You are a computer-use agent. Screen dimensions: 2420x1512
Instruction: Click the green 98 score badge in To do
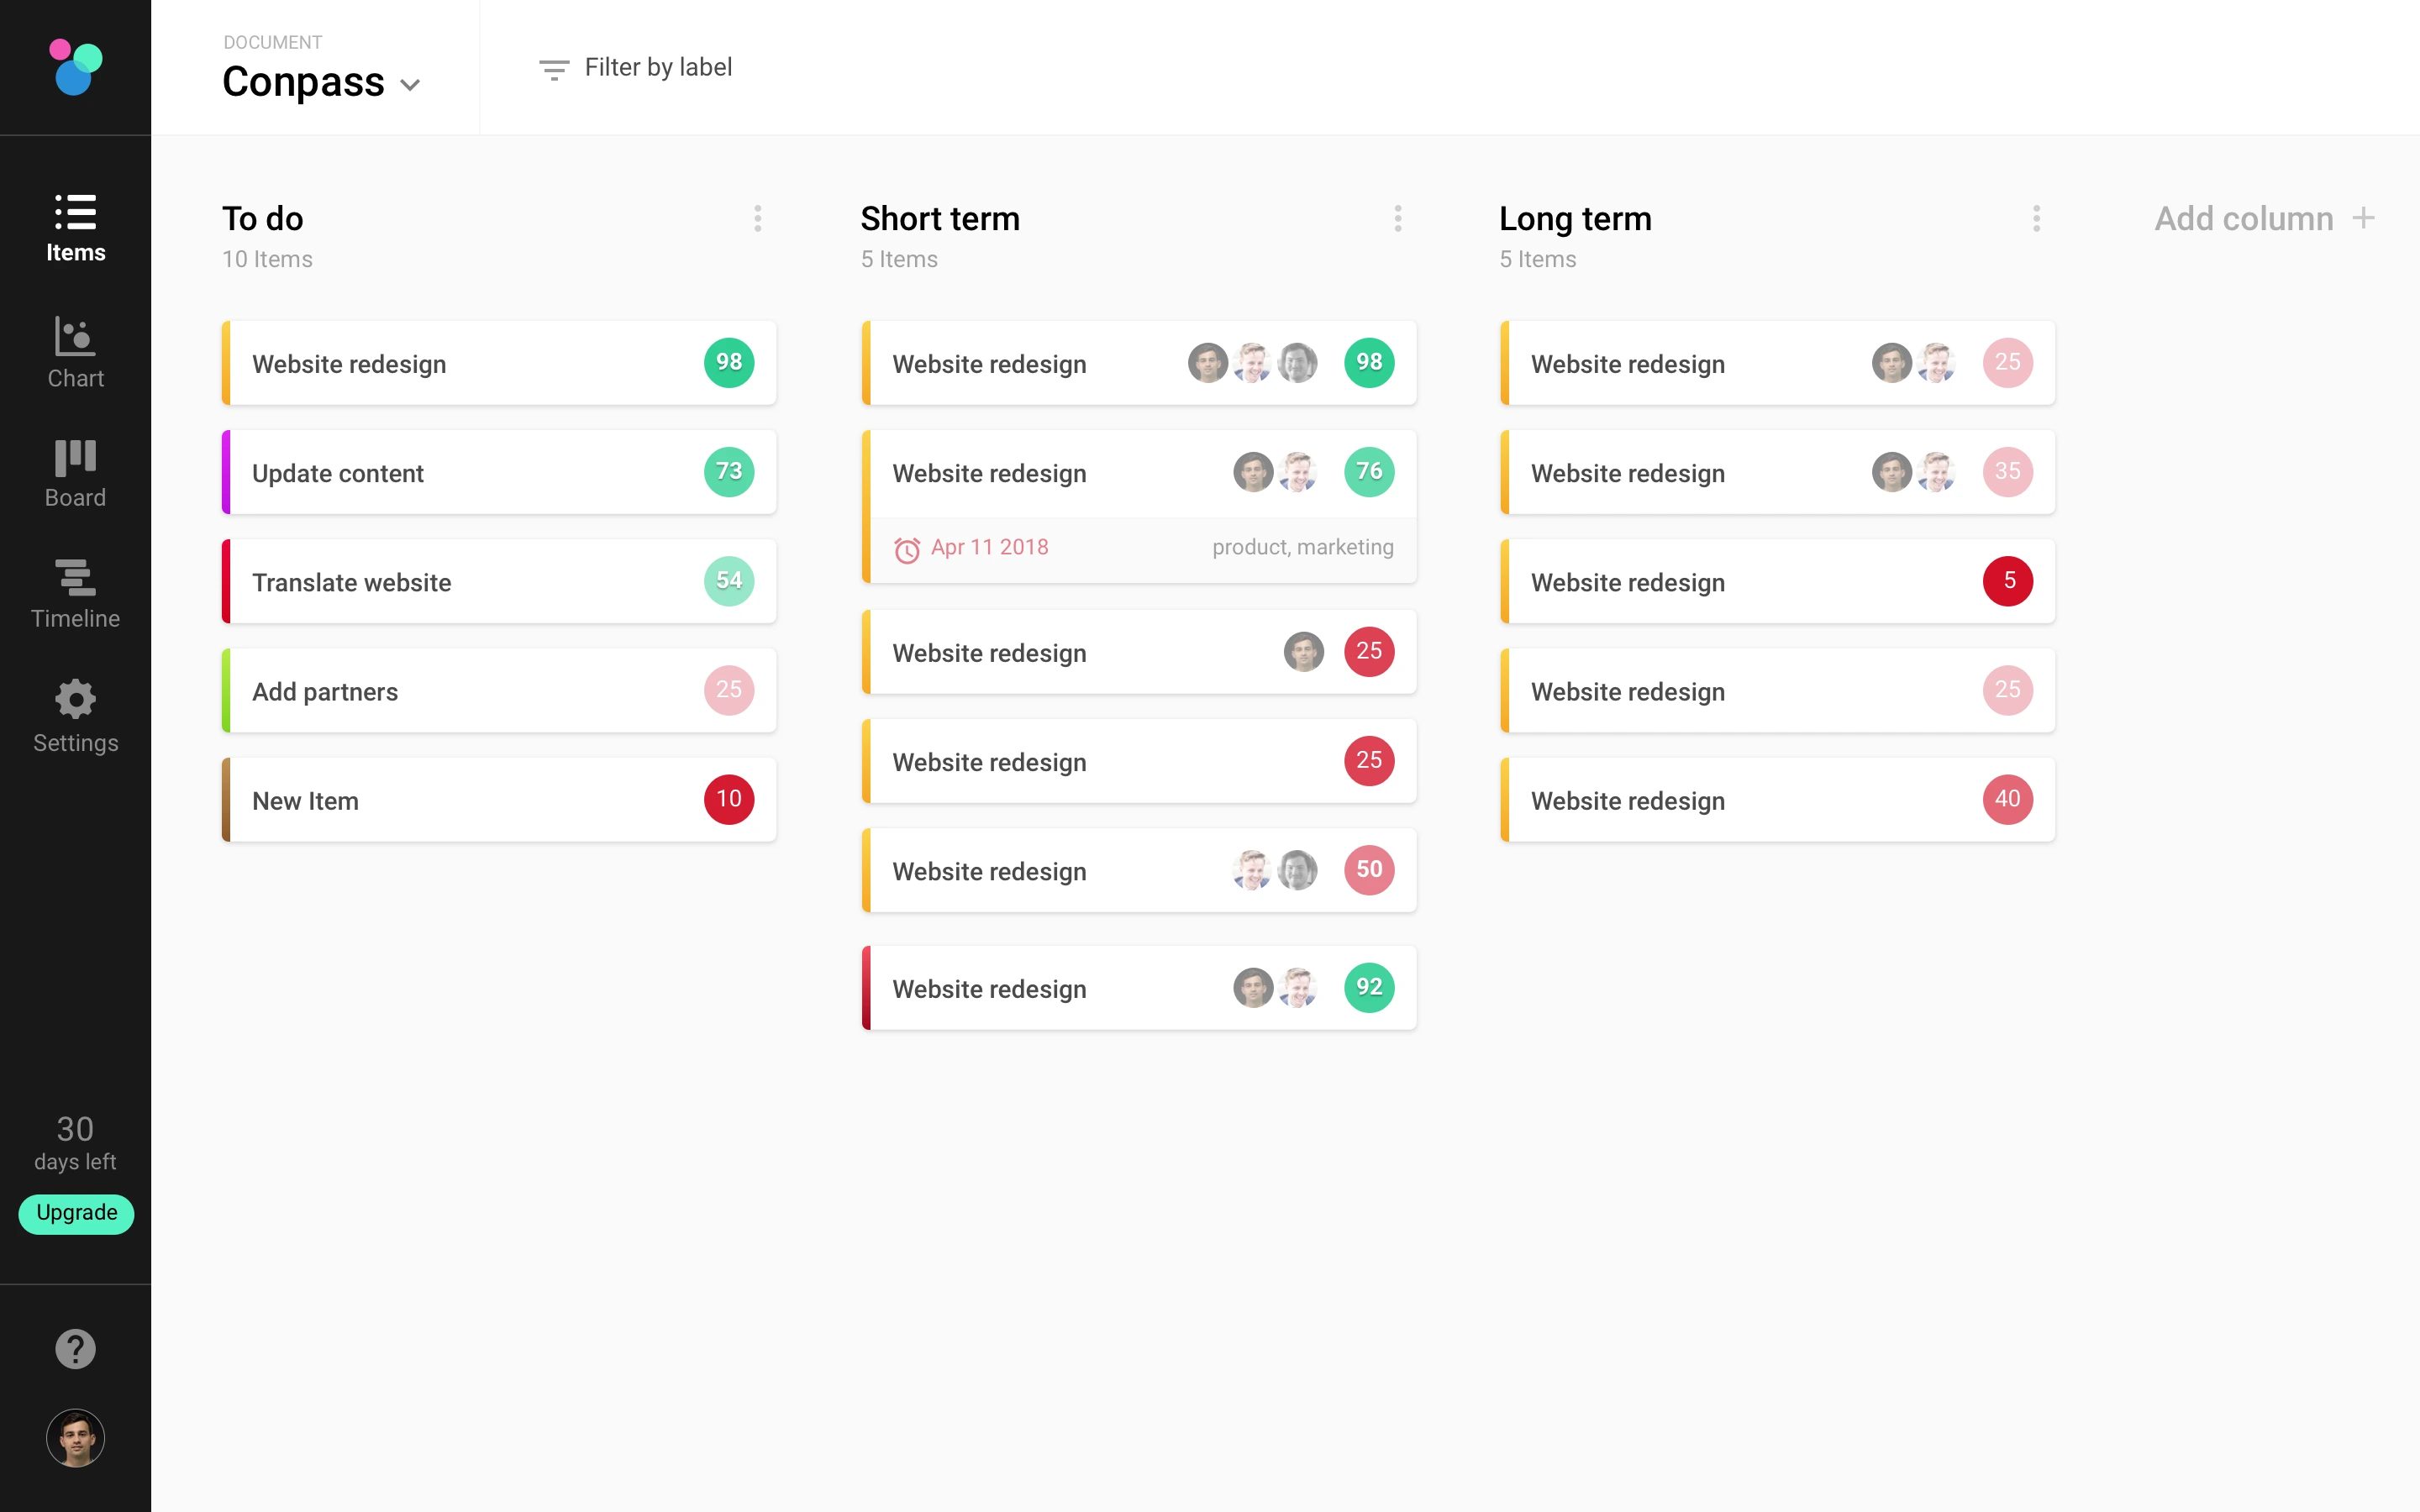coord(729,362)
